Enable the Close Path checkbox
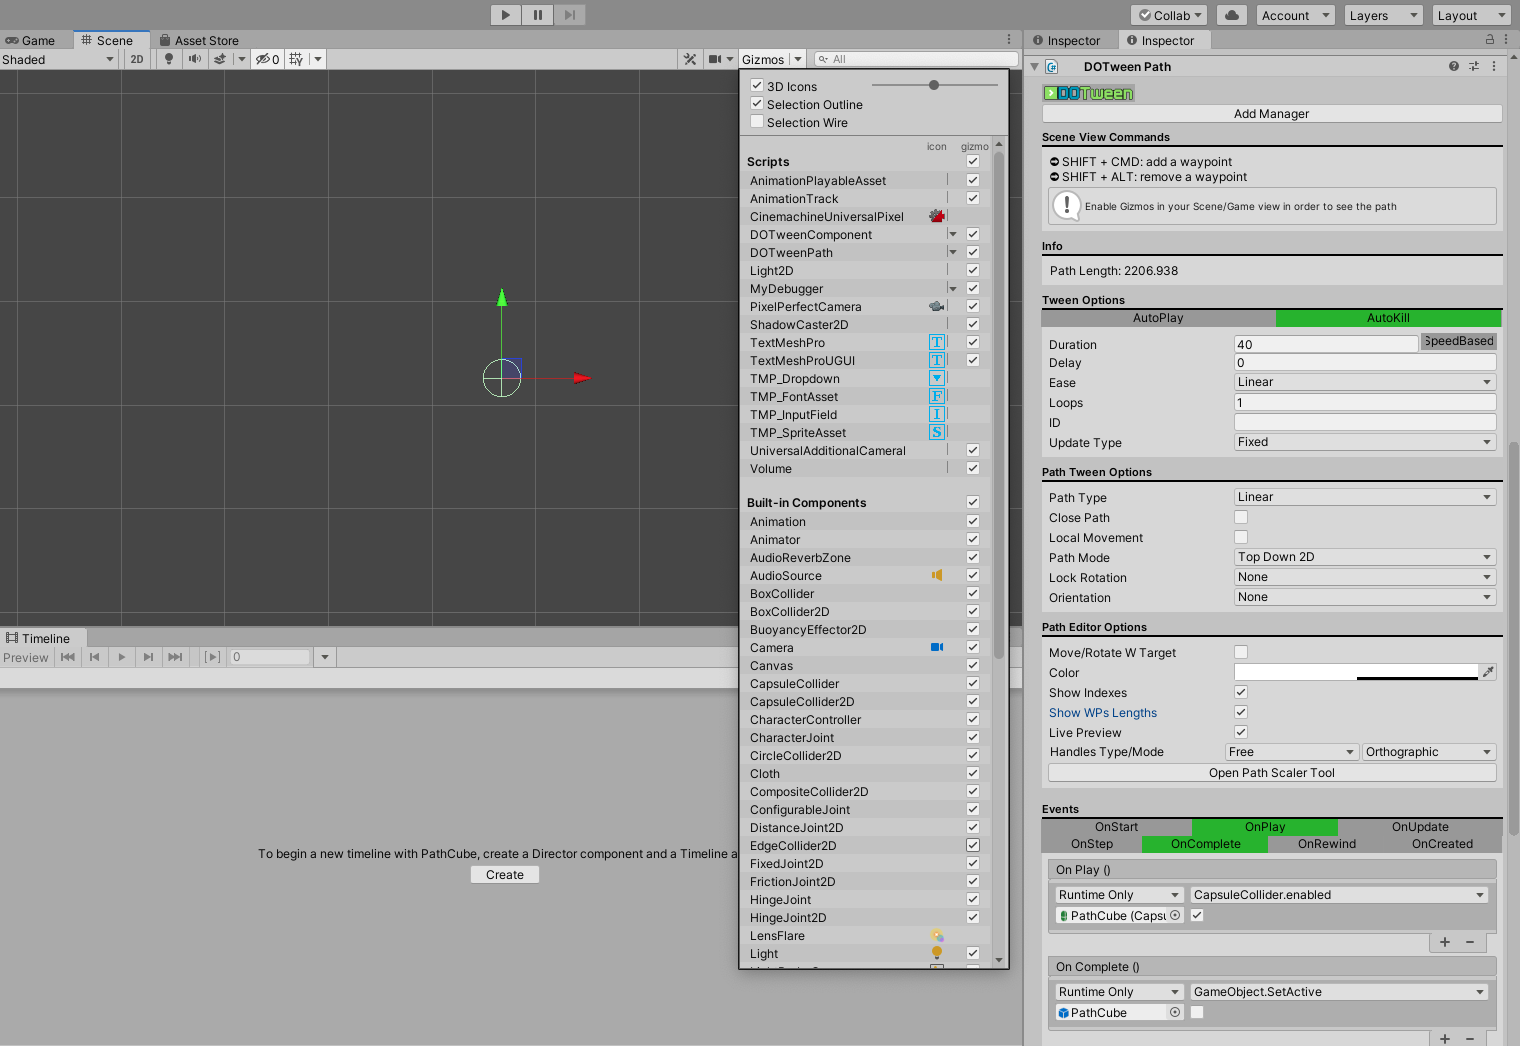Image resolution: width=1520 pixels, height=1046 pixels. pyautogui.click(x=1241, y=517)
